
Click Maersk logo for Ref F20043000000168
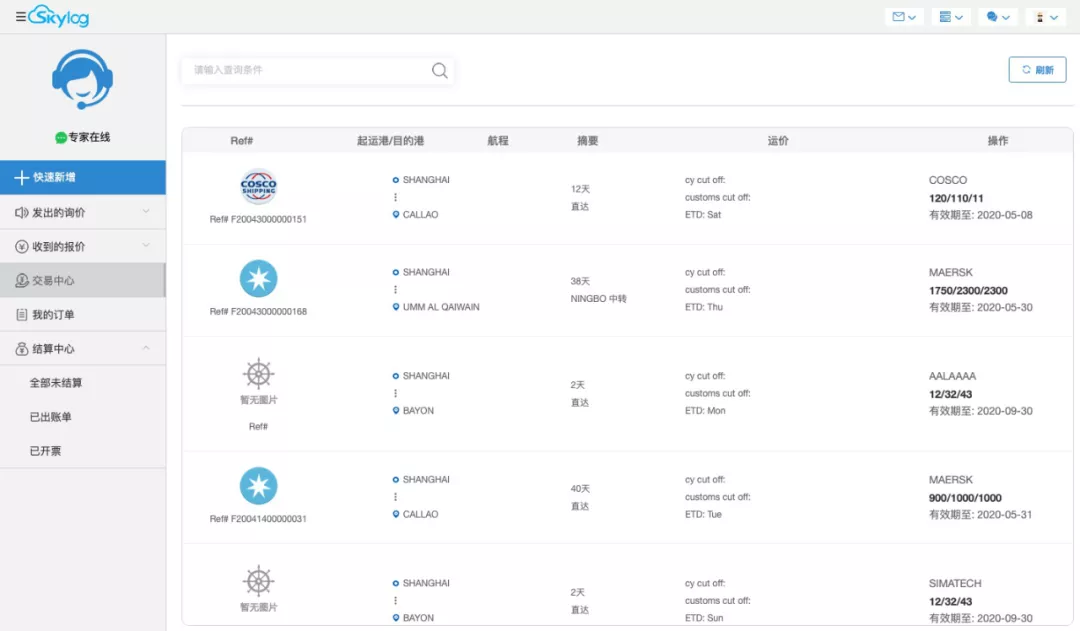click(258, 279)
